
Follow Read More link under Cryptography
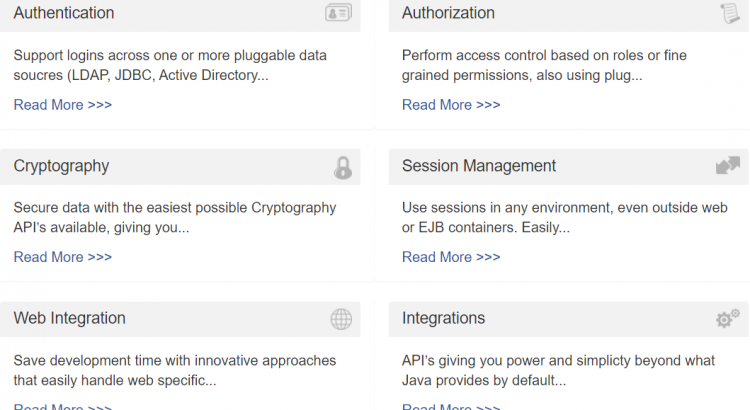[63, 257]
